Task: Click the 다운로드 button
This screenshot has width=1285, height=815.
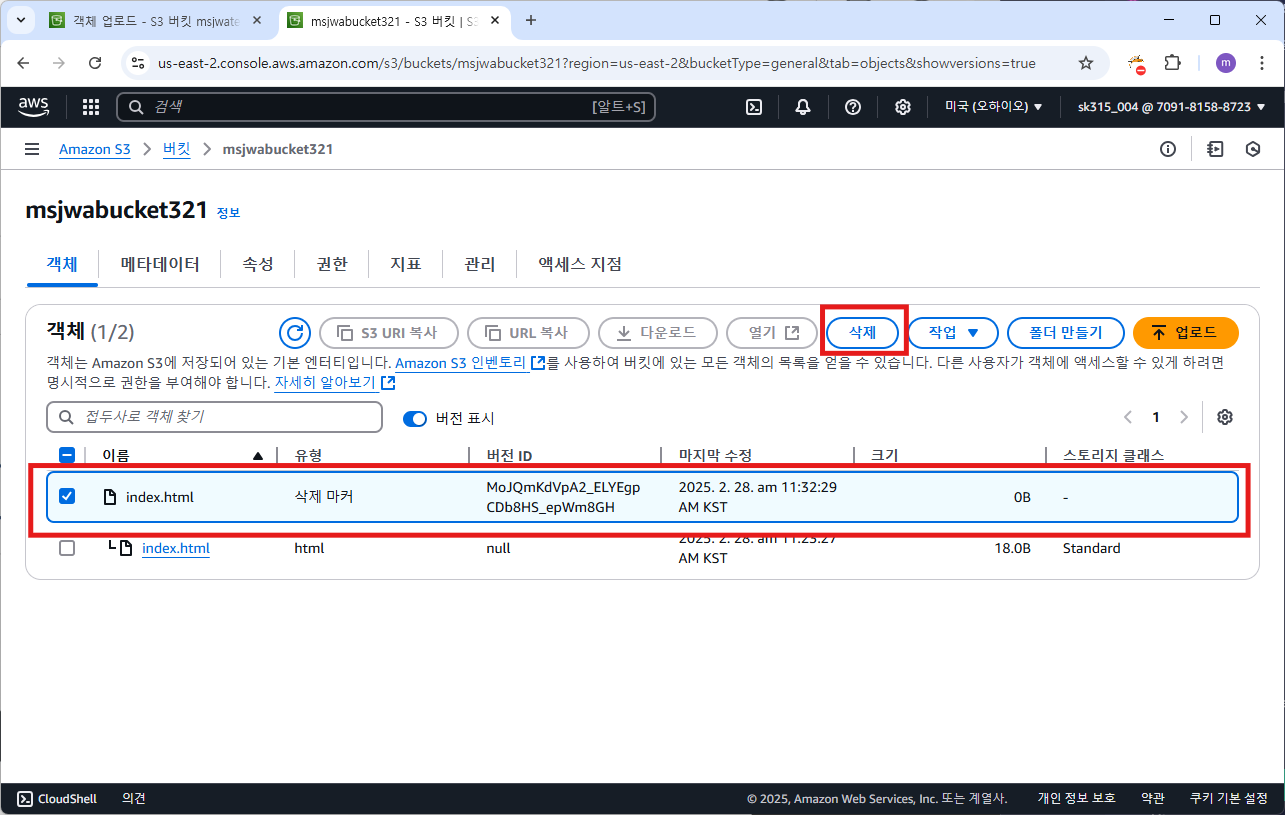Action: click(x=657, y=333)
